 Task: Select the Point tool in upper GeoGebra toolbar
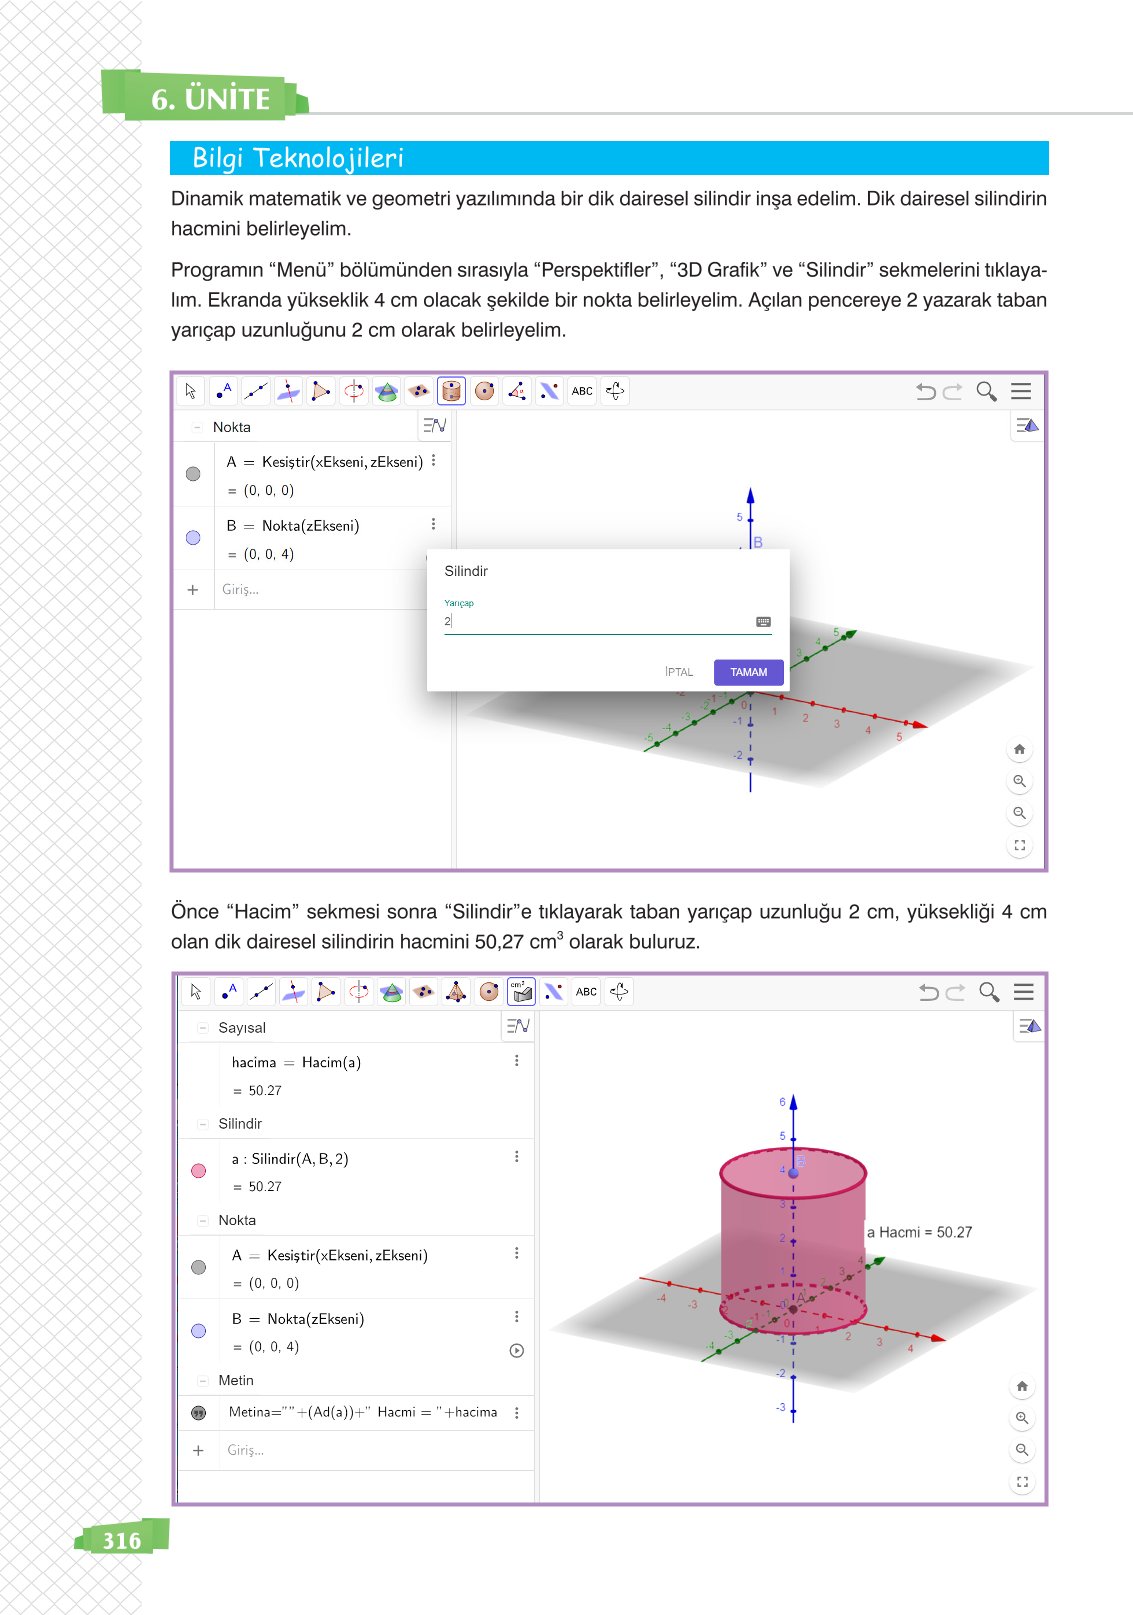pos(223,391)
